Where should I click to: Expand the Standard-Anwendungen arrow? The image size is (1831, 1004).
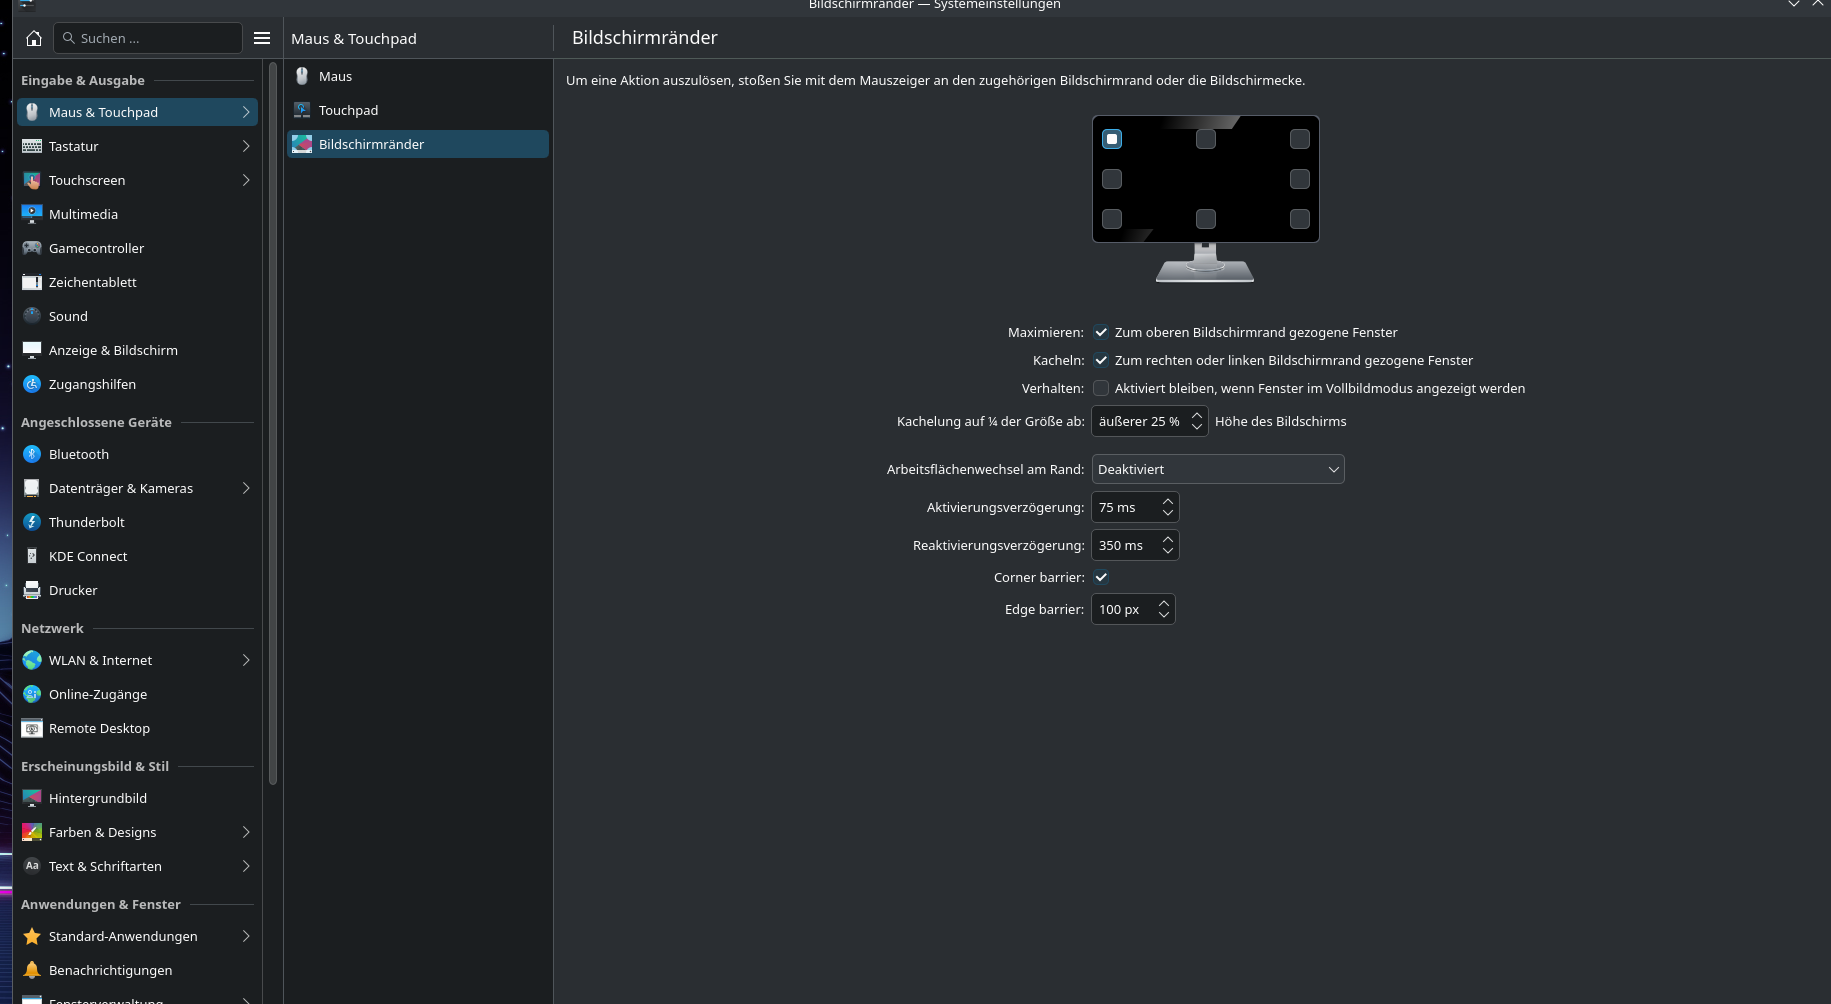(x=246, y=936)
